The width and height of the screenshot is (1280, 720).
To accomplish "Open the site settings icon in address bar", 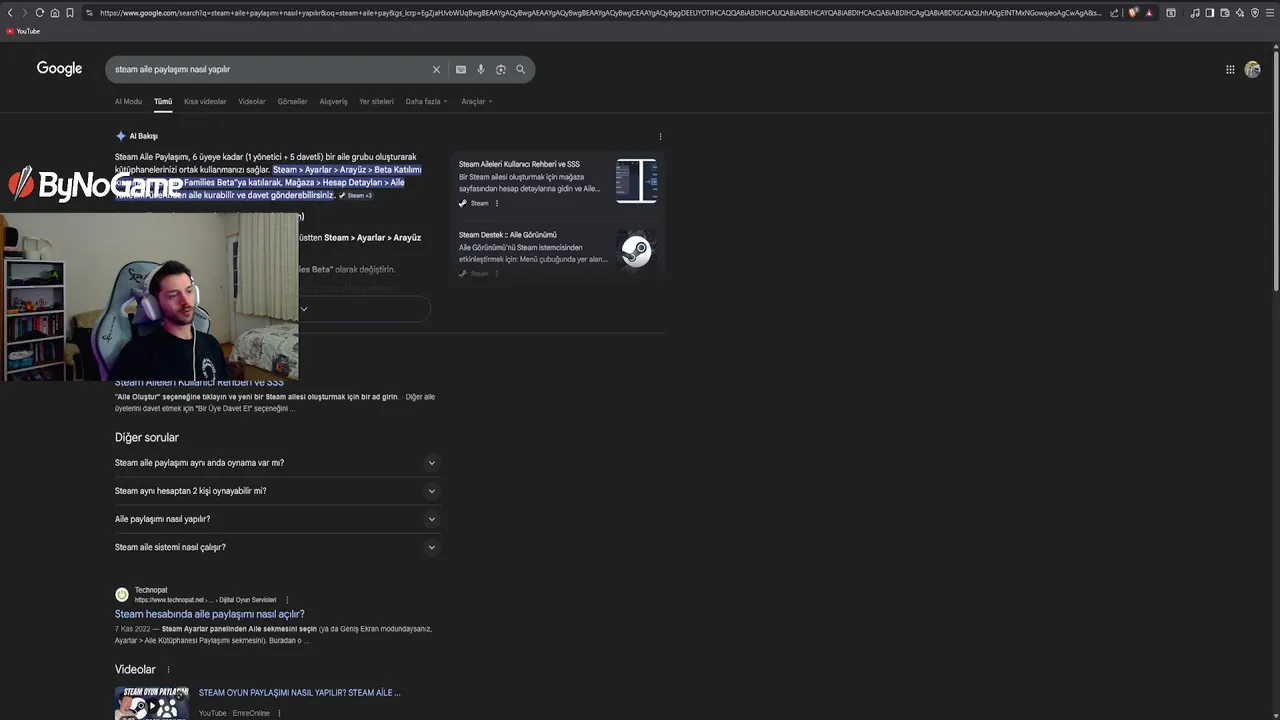I will pyautogui.click(x=89, y=13).
